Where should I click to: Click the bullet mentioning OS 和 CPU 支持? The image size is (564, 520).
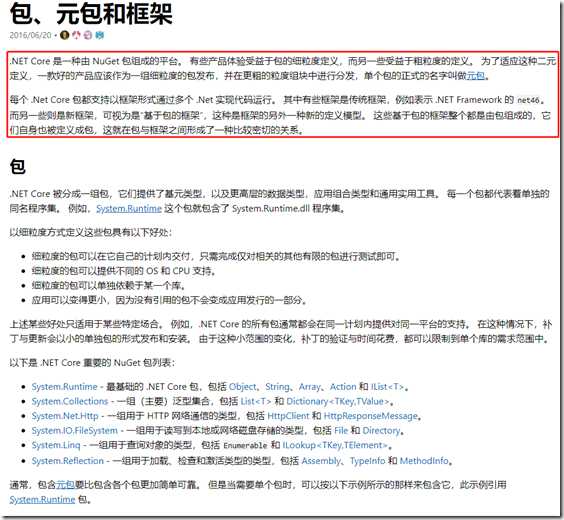123,271
